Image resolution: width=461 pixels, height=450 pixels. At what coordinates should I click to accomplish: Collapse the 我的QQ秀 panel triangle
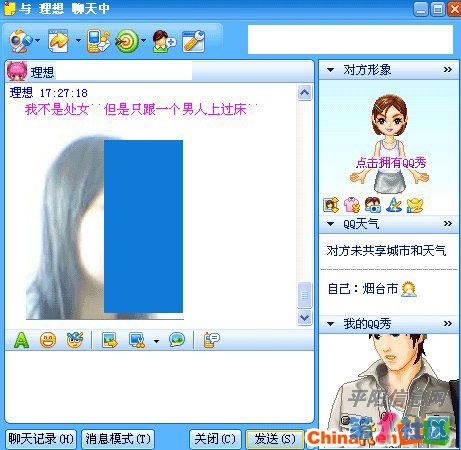[330, 324]
